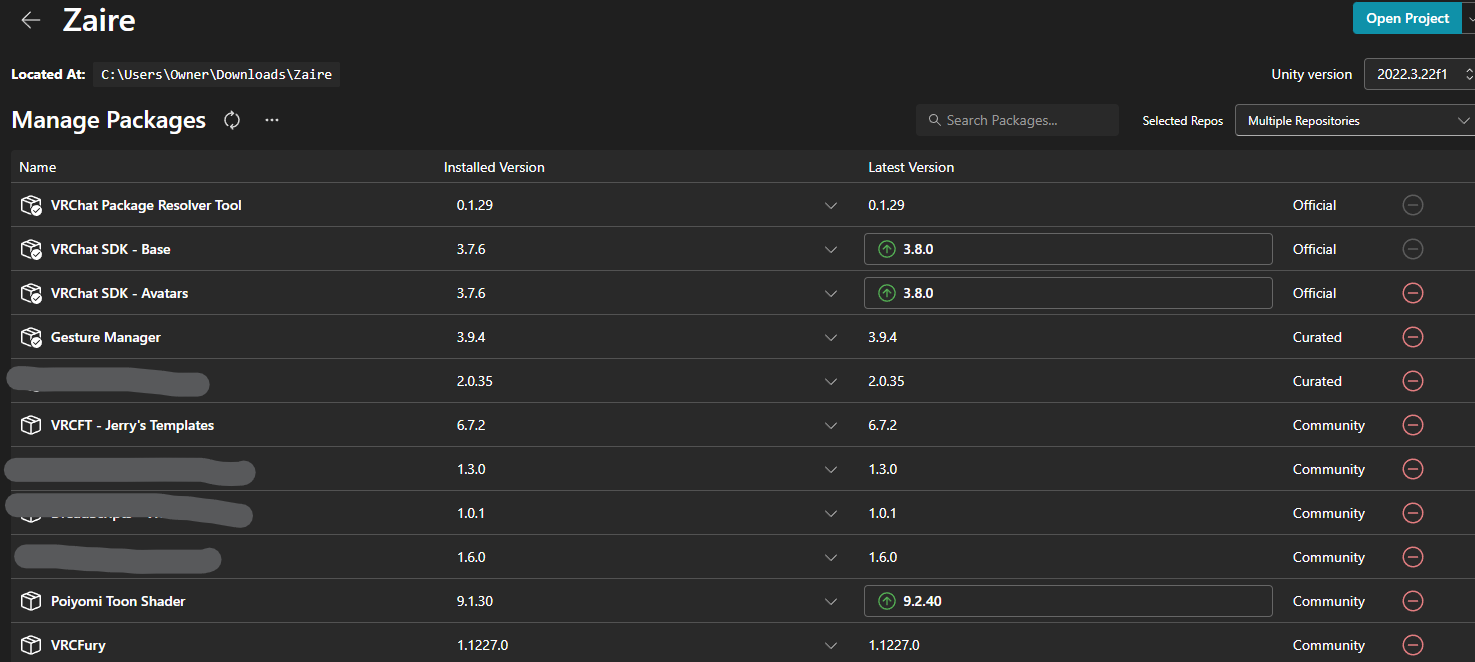Open version dropdown for Gesture Manager

click(831, 338)
